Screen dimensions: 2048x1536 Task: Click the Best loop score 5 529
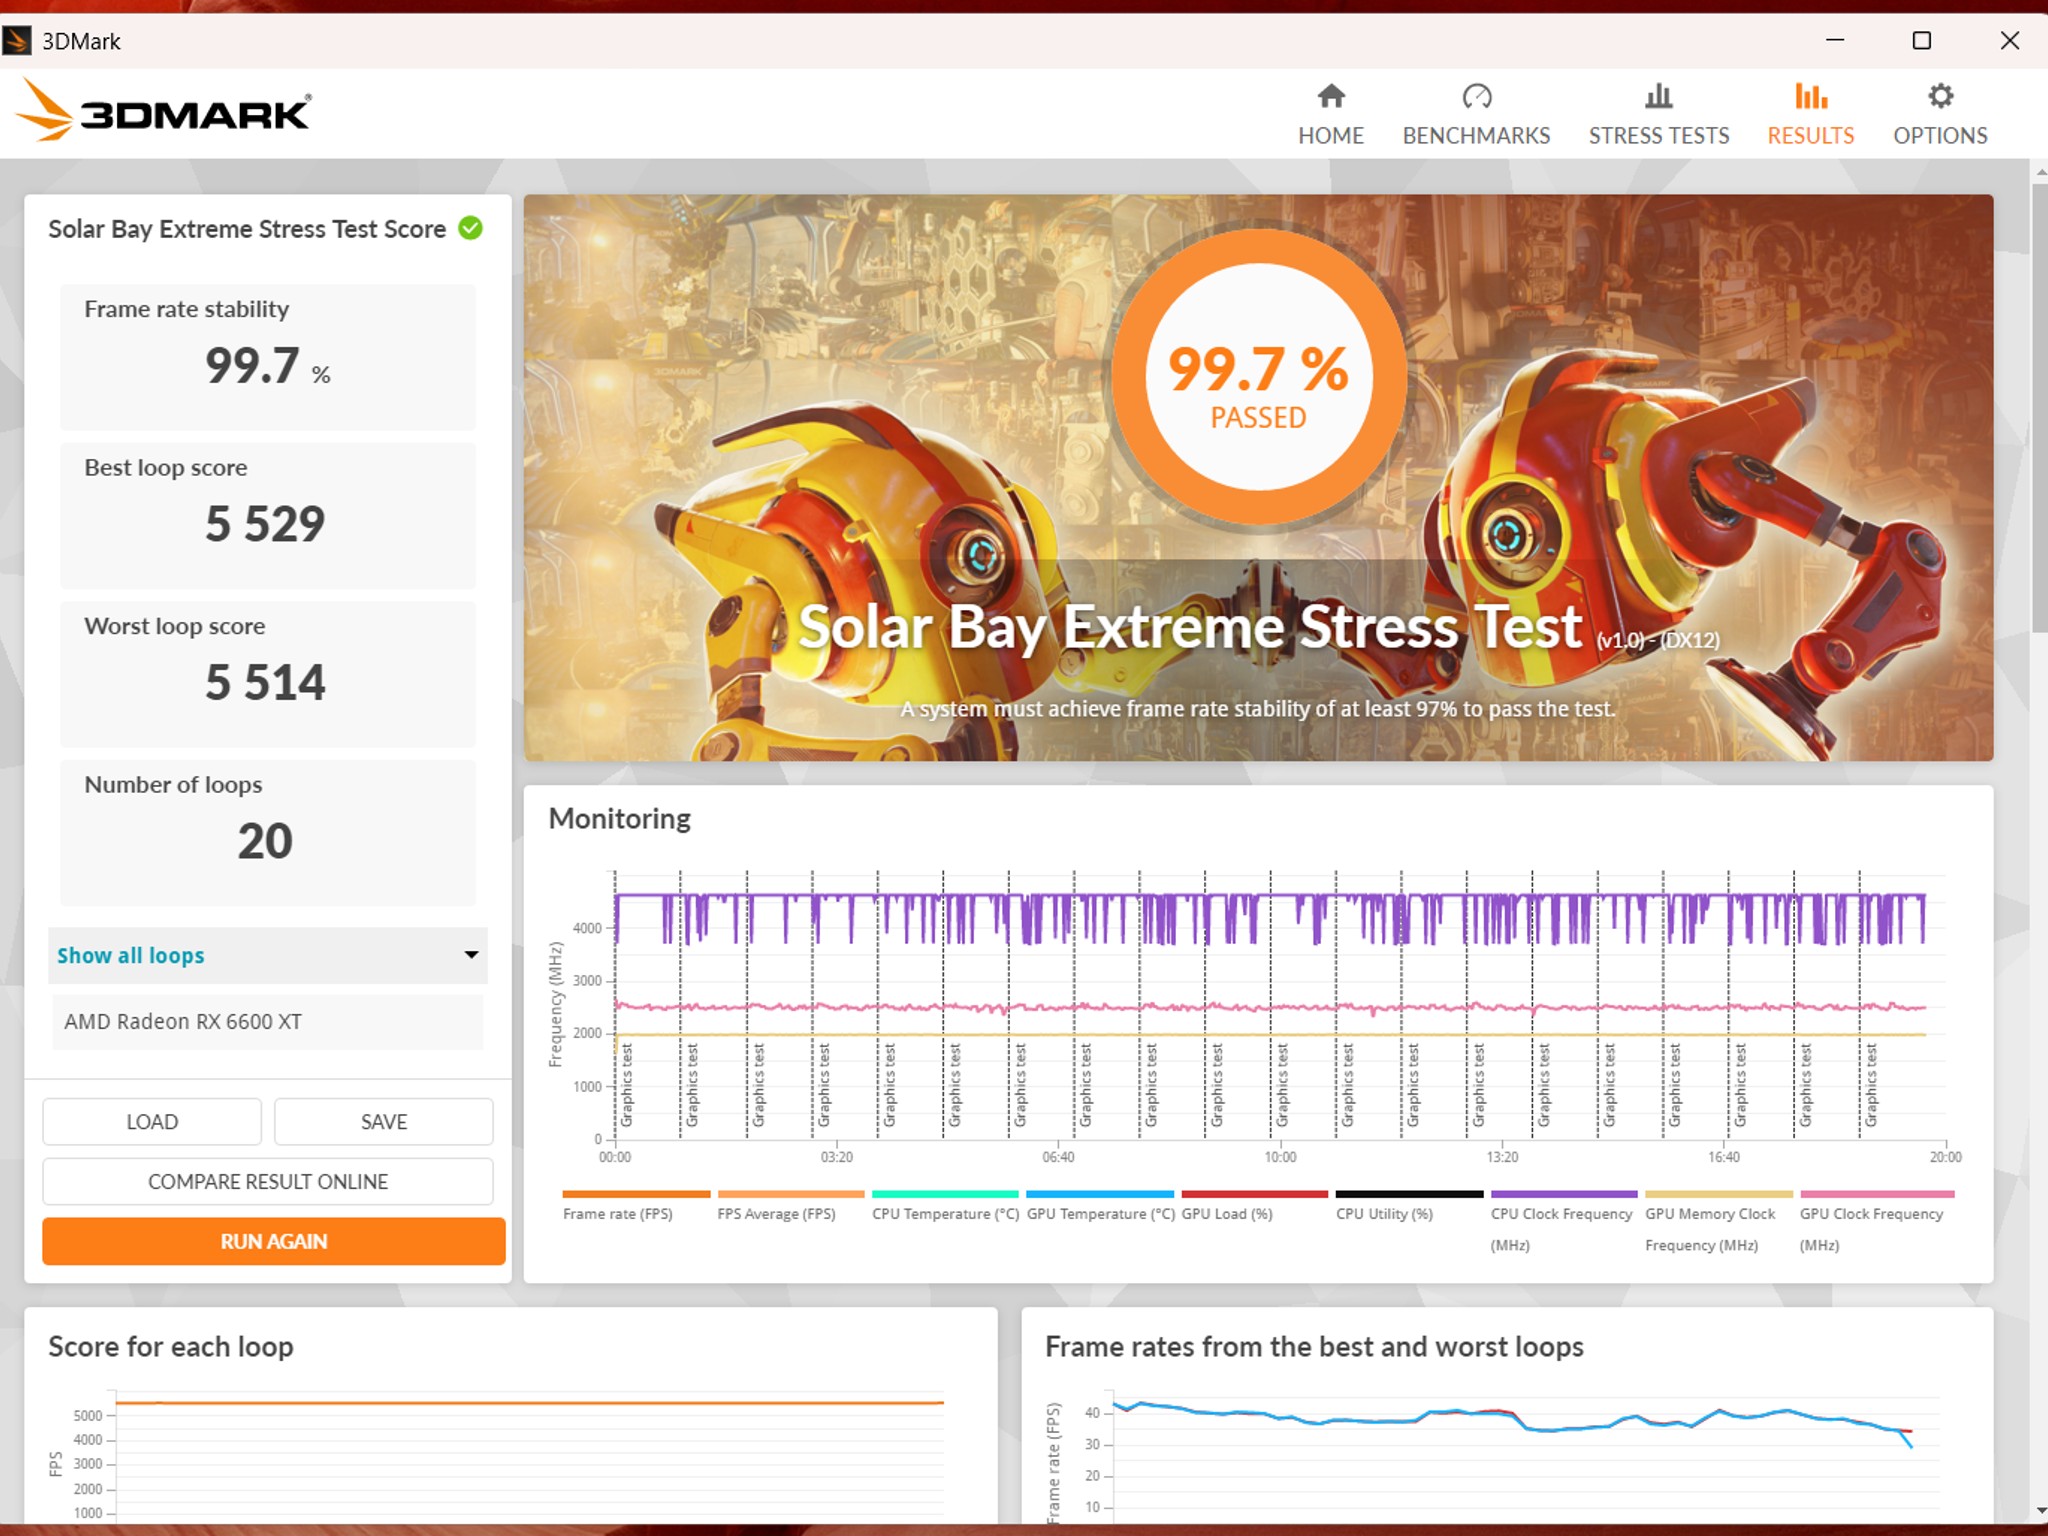[265, 524]
